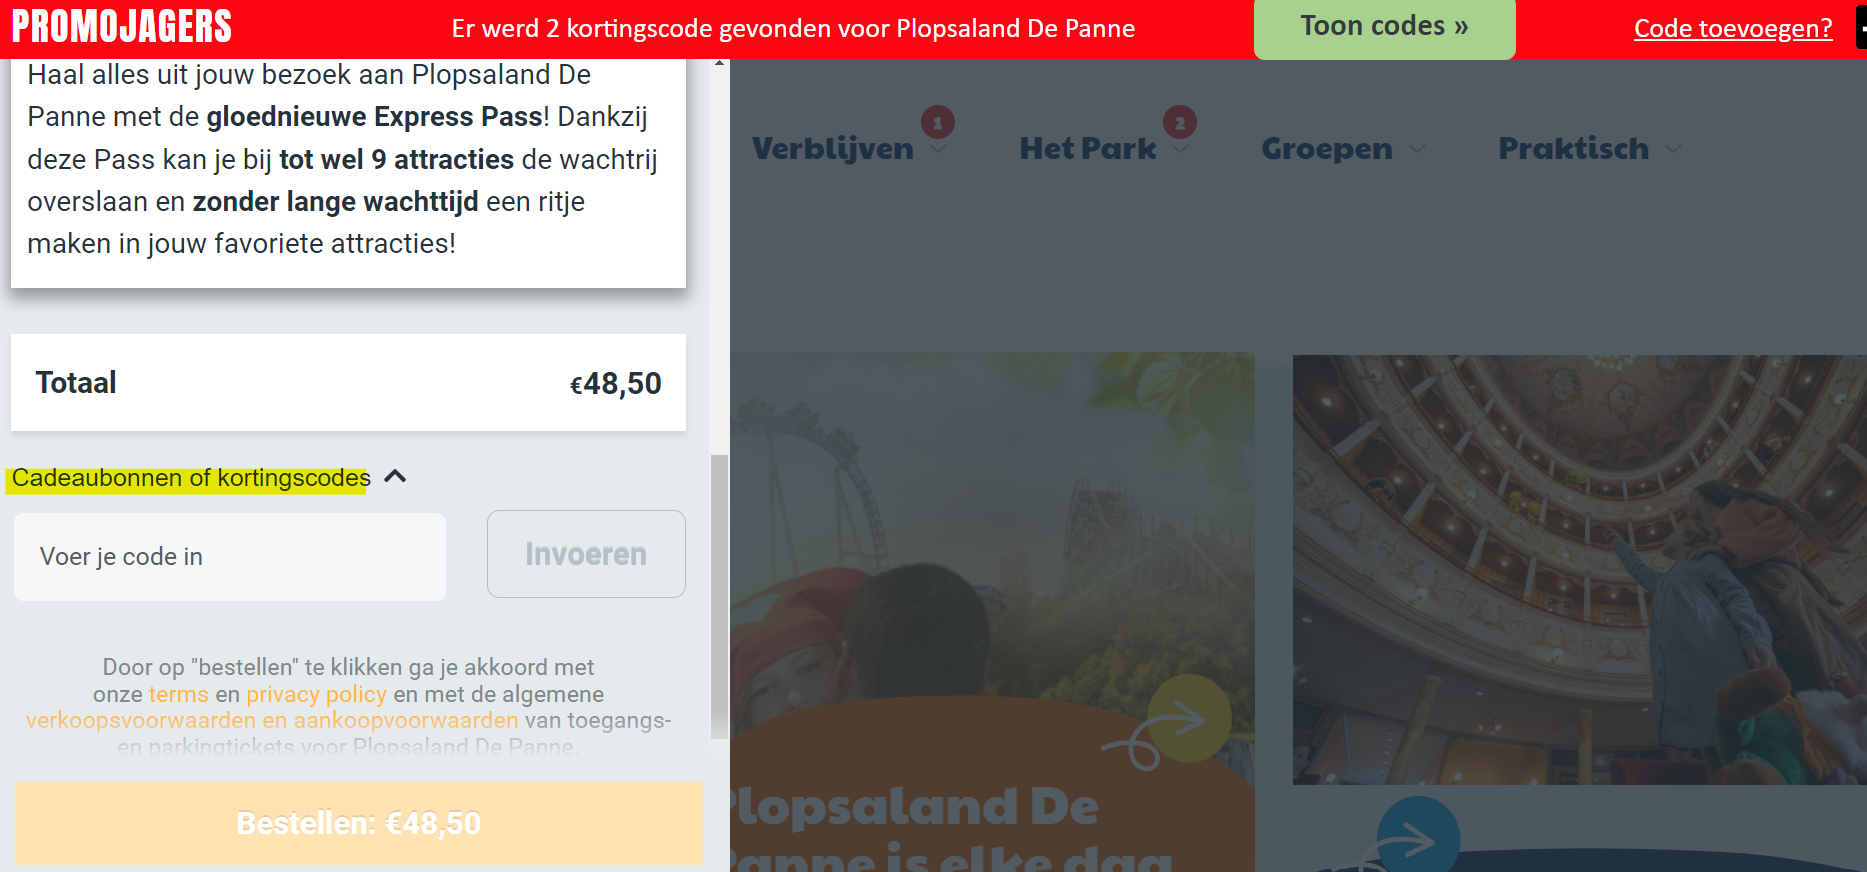Open the privacy policy link
This screenshot has width=1867, height=872.
click(x=316, y=694)
